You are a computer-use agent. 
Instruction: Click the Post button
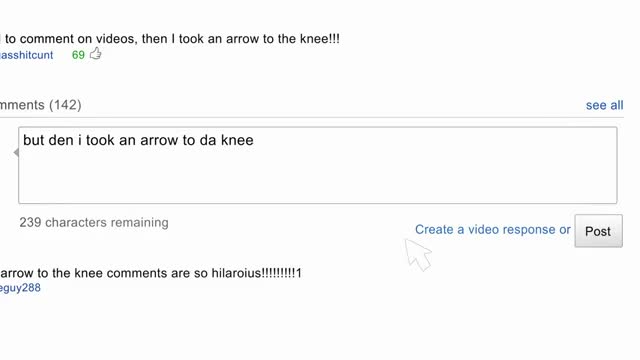pos(598,231)
